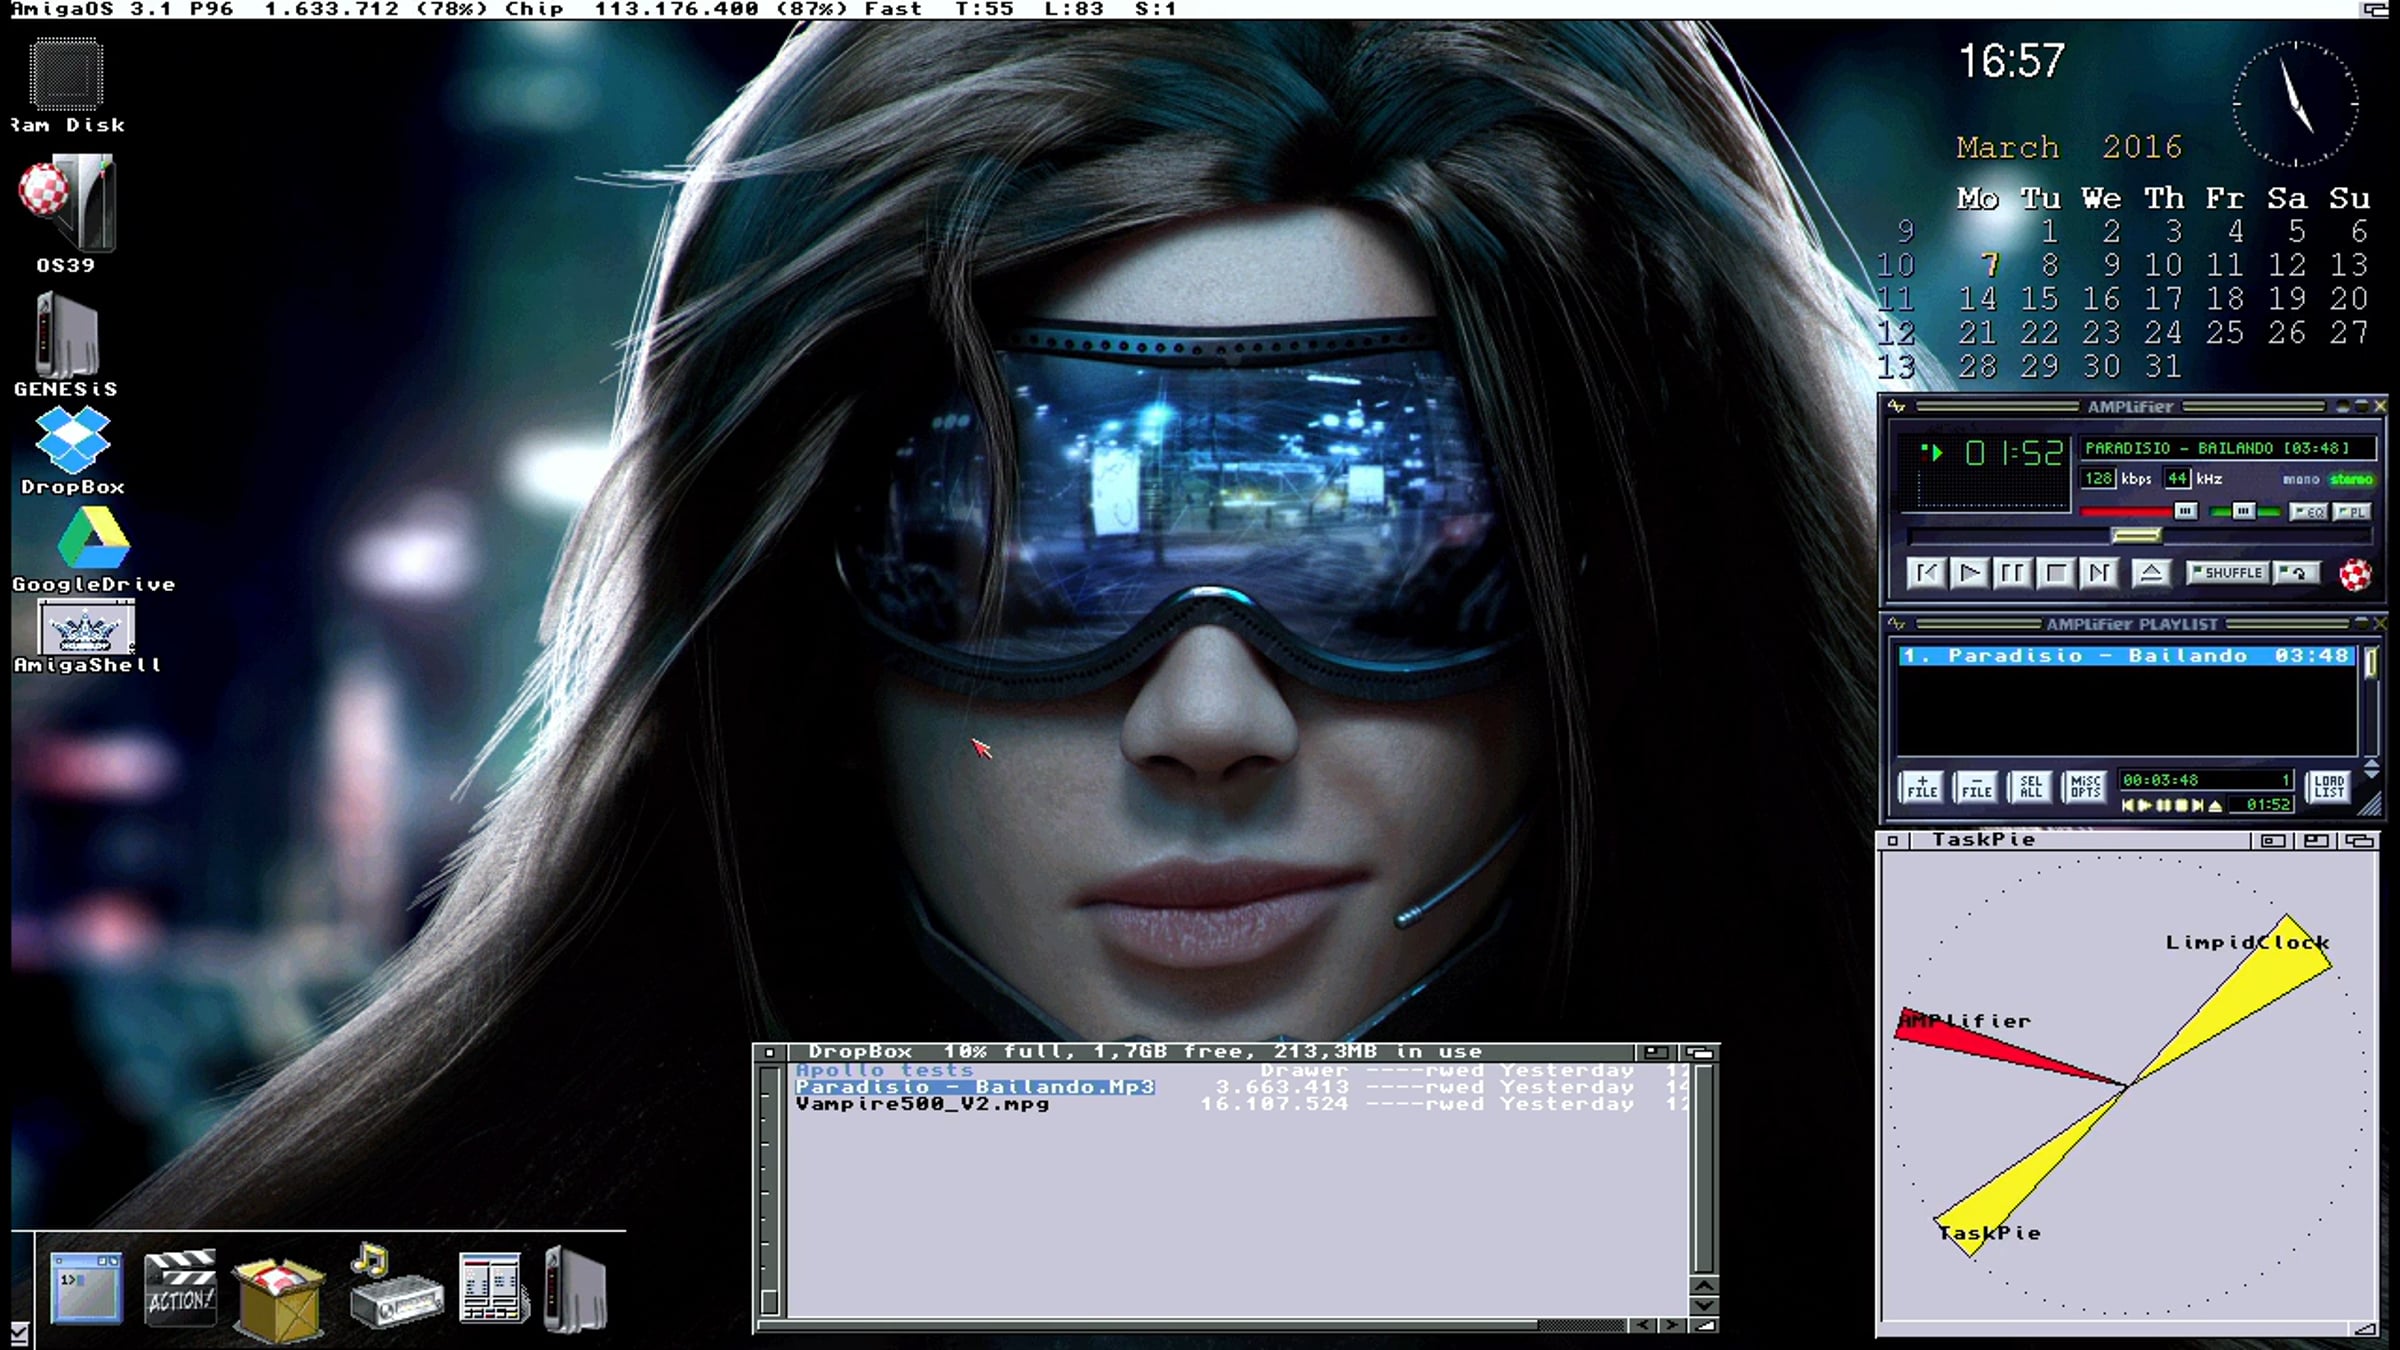Click the mini stop button in playlist
2400x1350 pixels.
click(x=2181, y=805)
